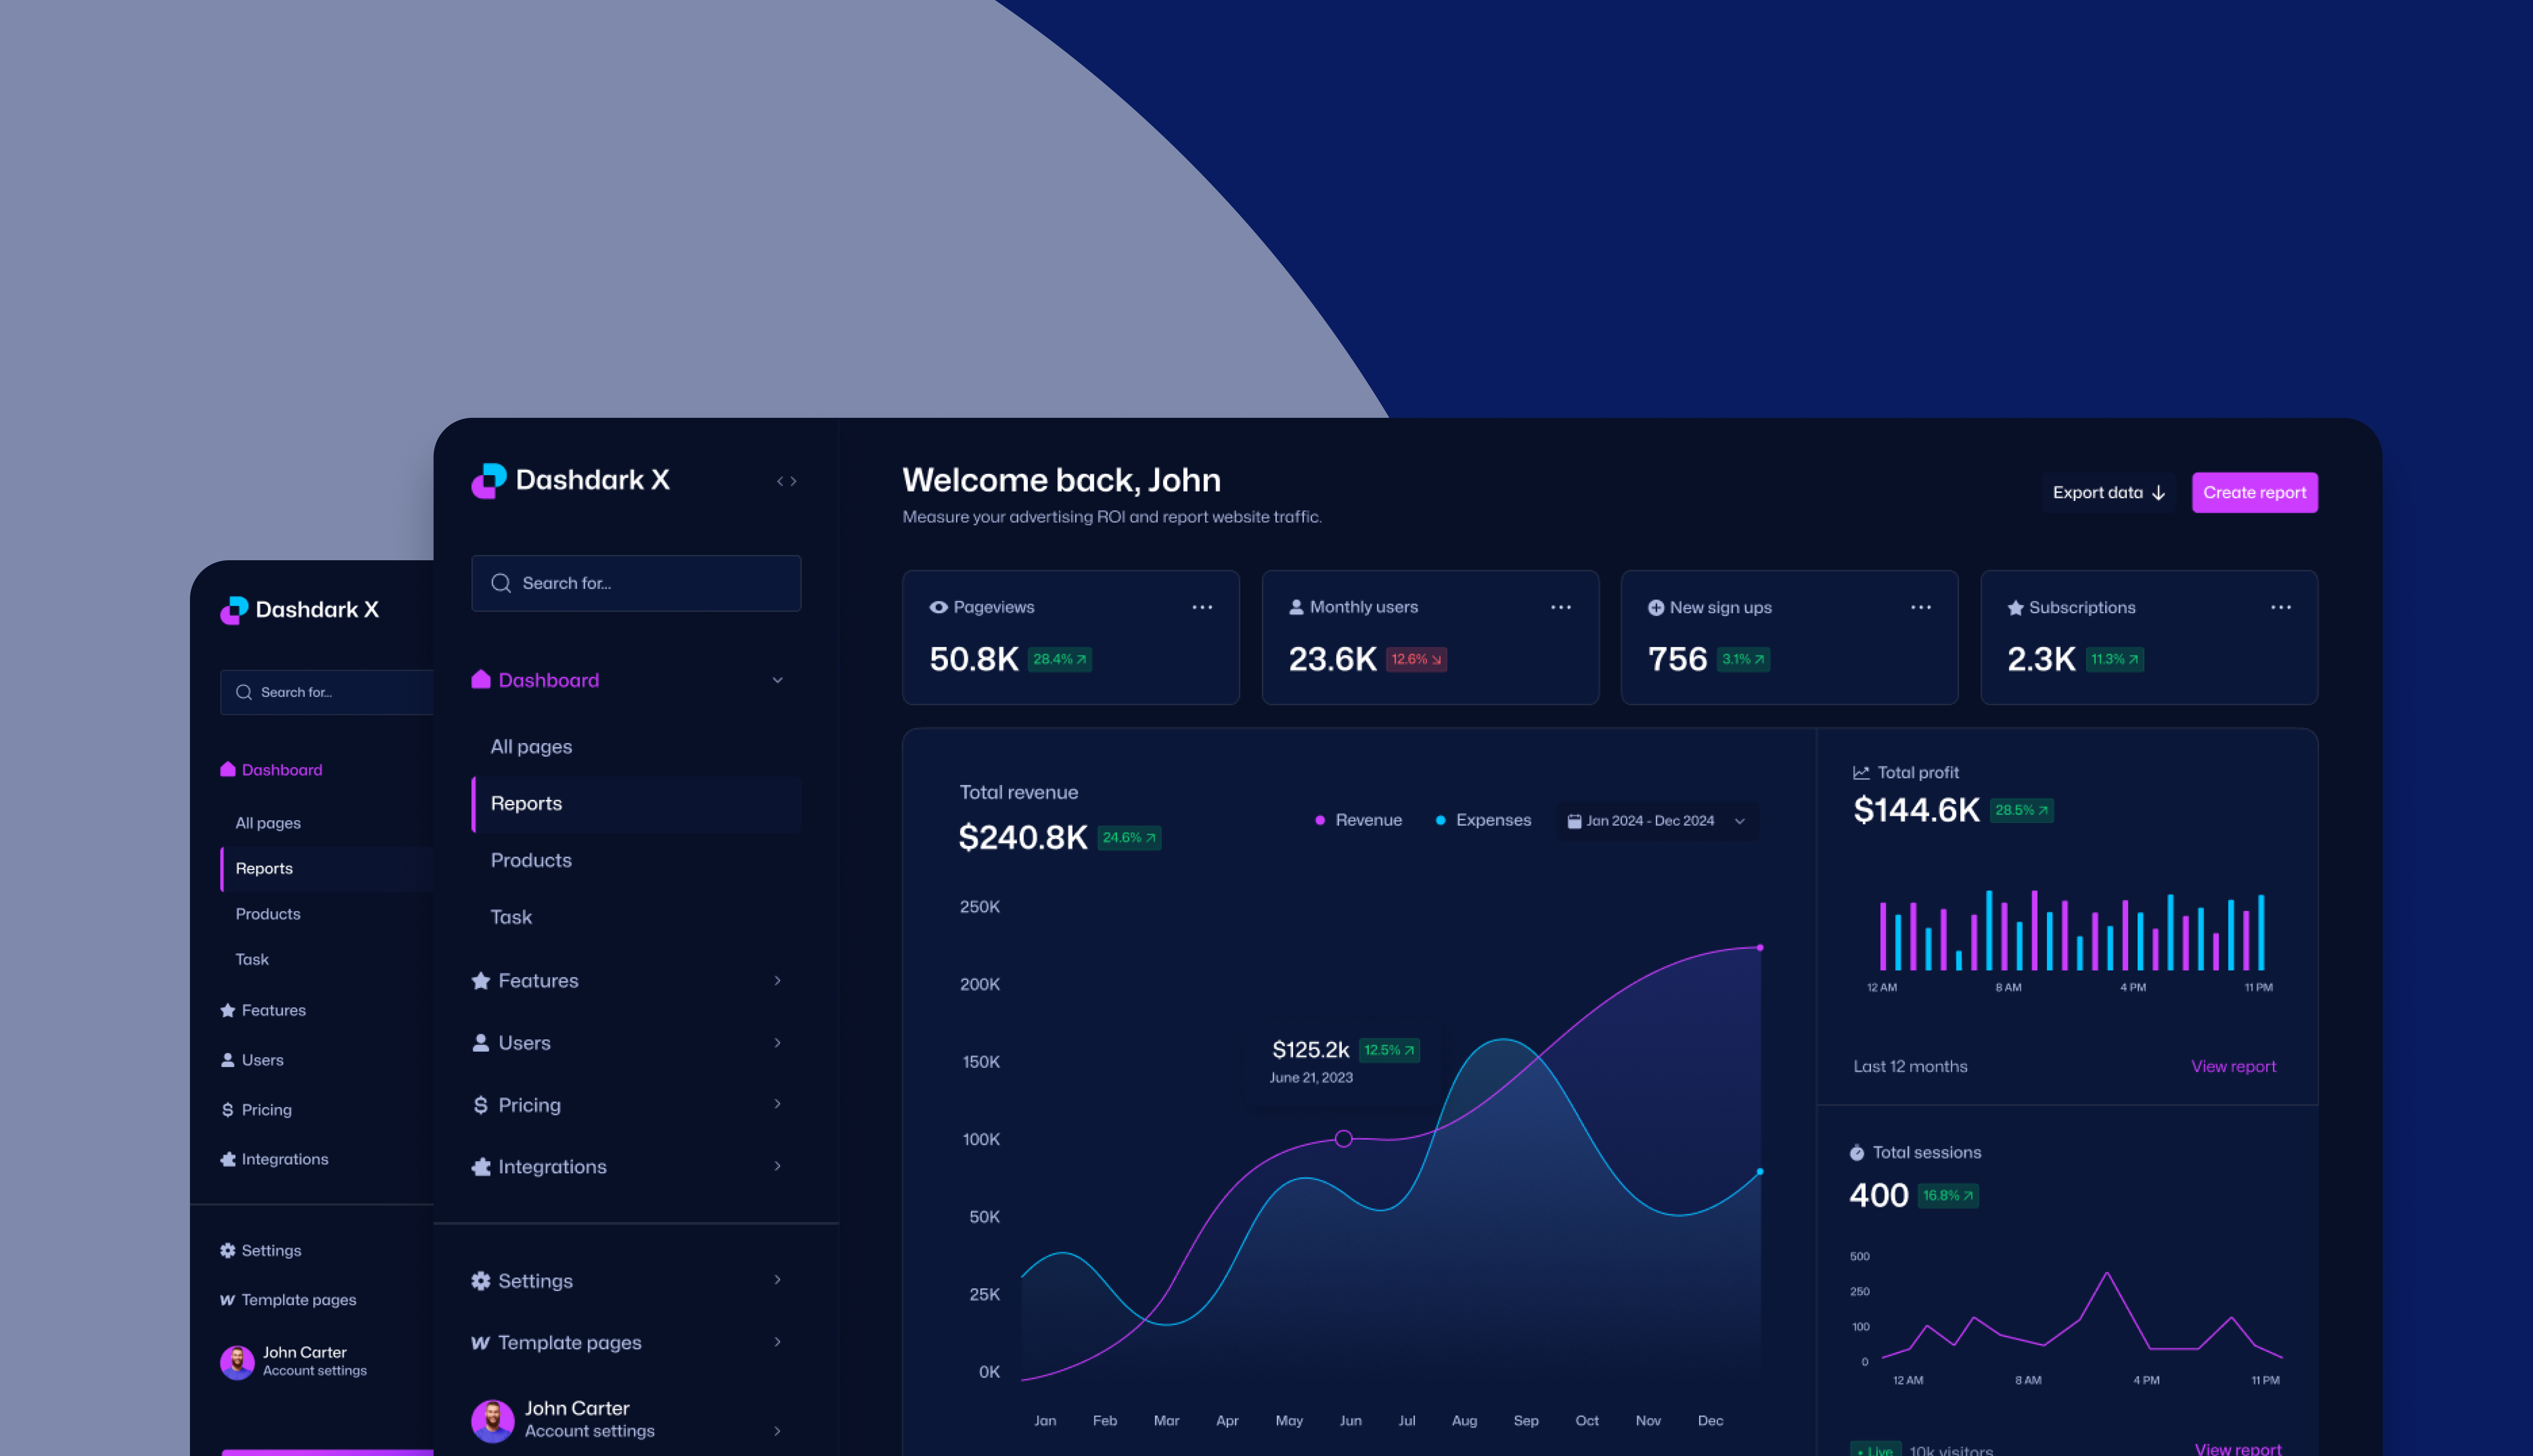Click the Dashboard home icon in front sidebar
The image size is (2533, 1456).
click(x=481, y=680)
